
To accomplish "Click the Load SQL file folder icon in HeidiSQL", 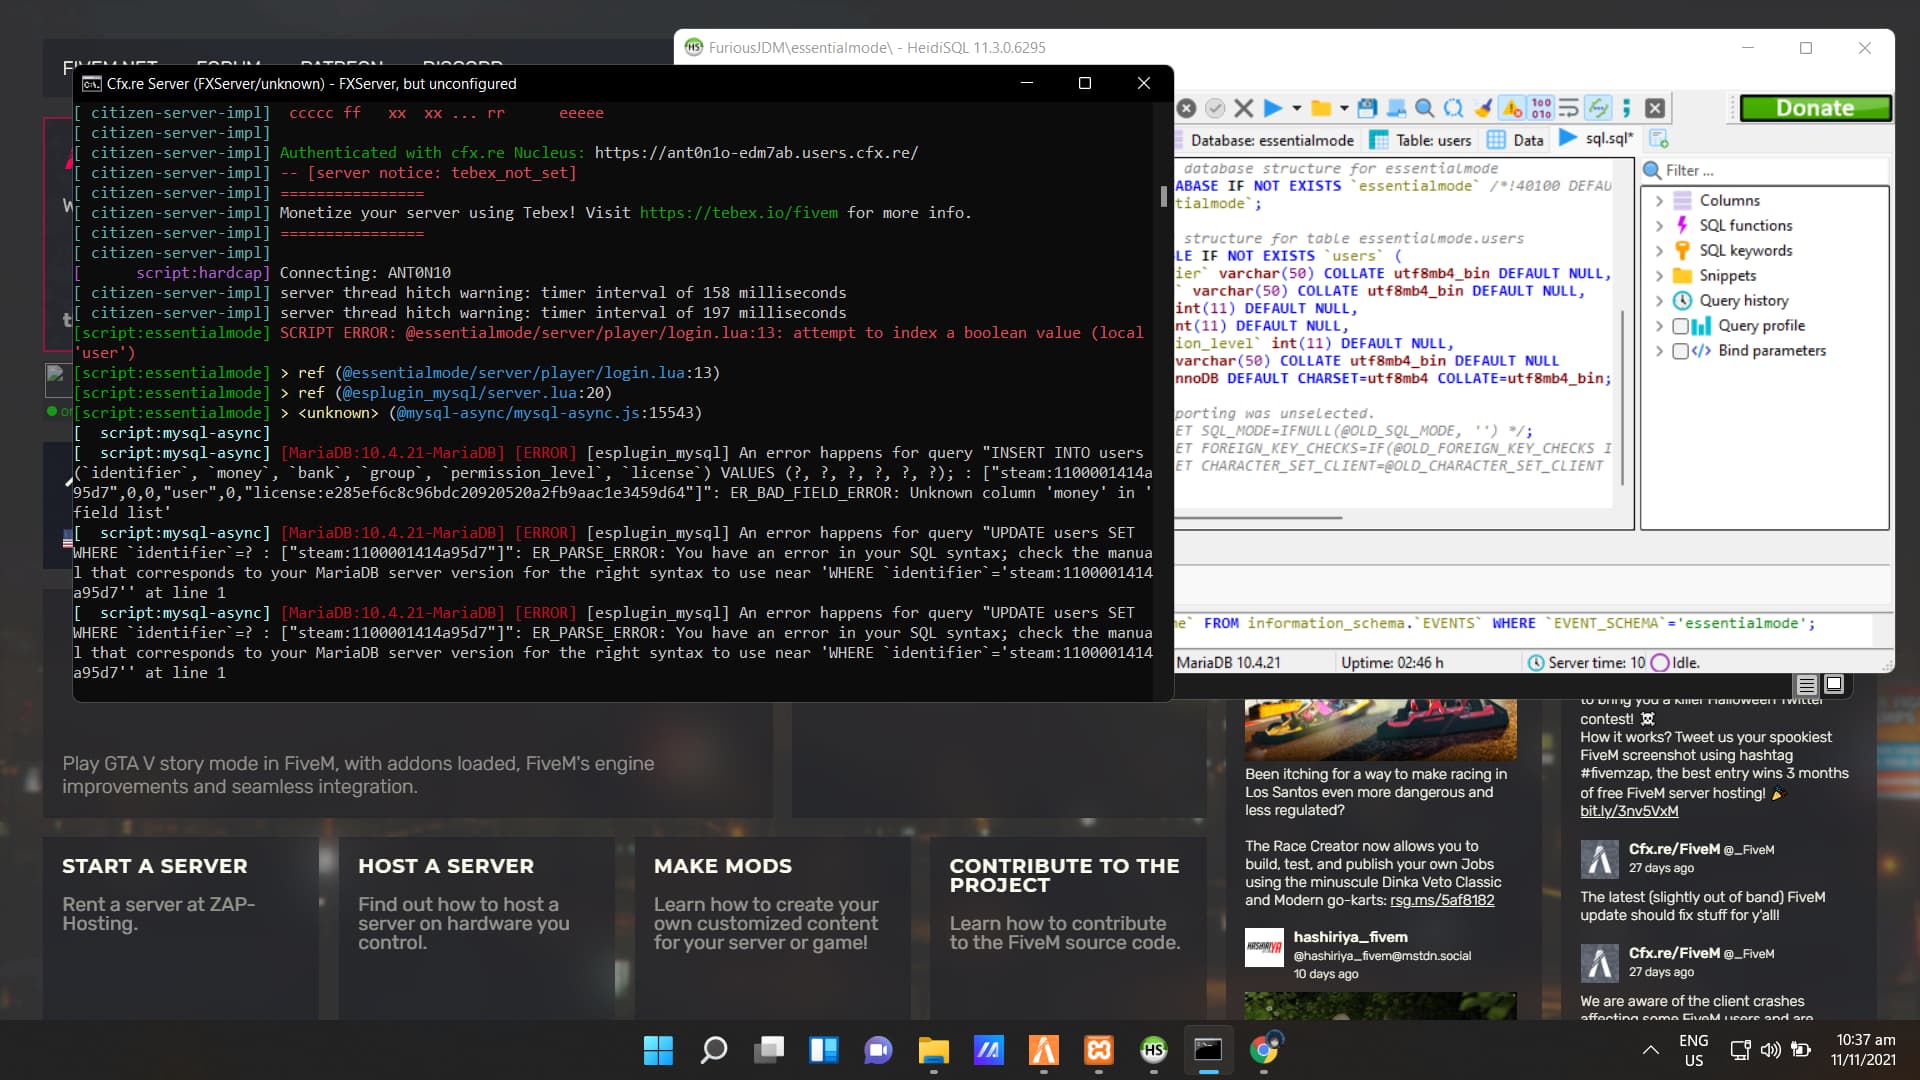I will [x=1321, y=108].
